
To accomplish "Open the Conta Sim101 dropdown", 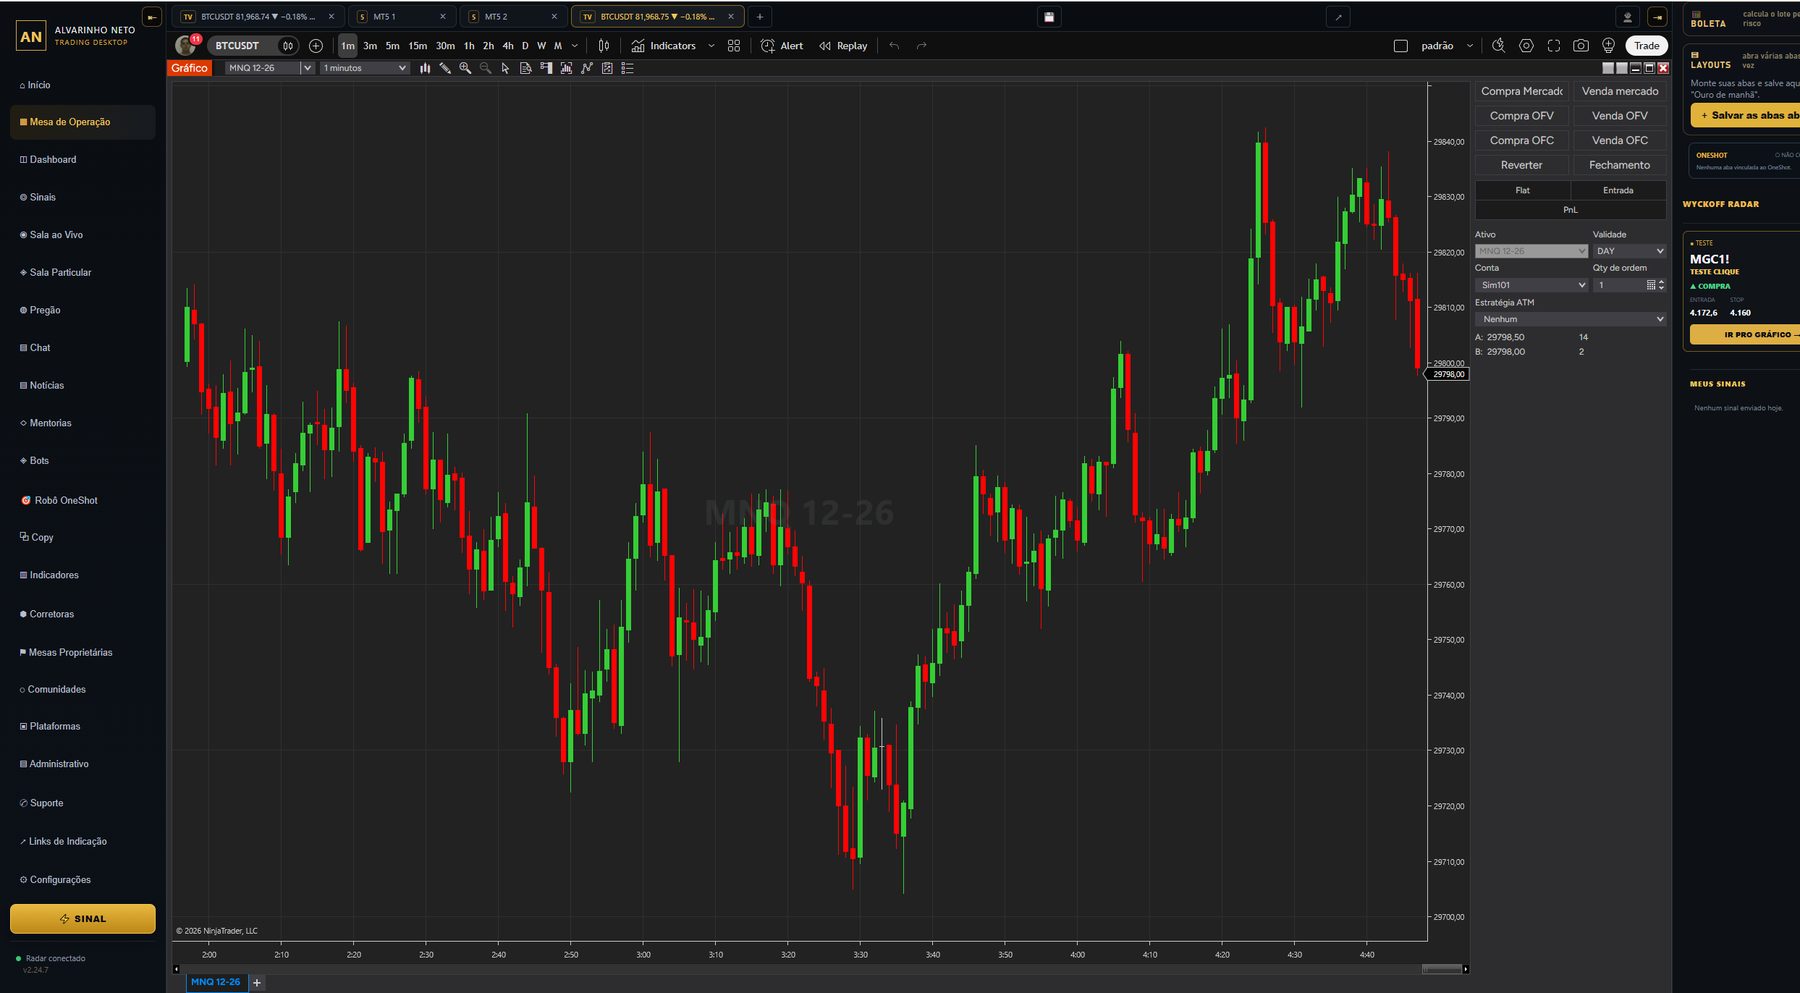I will 1531,285.
